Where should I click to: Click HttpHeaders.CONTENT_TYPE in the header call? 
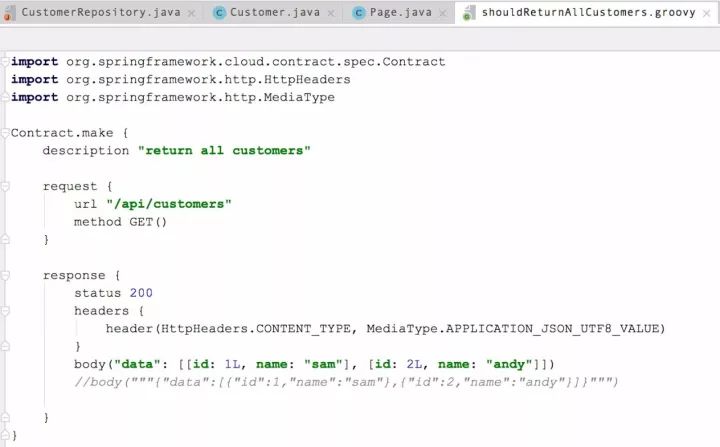point(255,328)
